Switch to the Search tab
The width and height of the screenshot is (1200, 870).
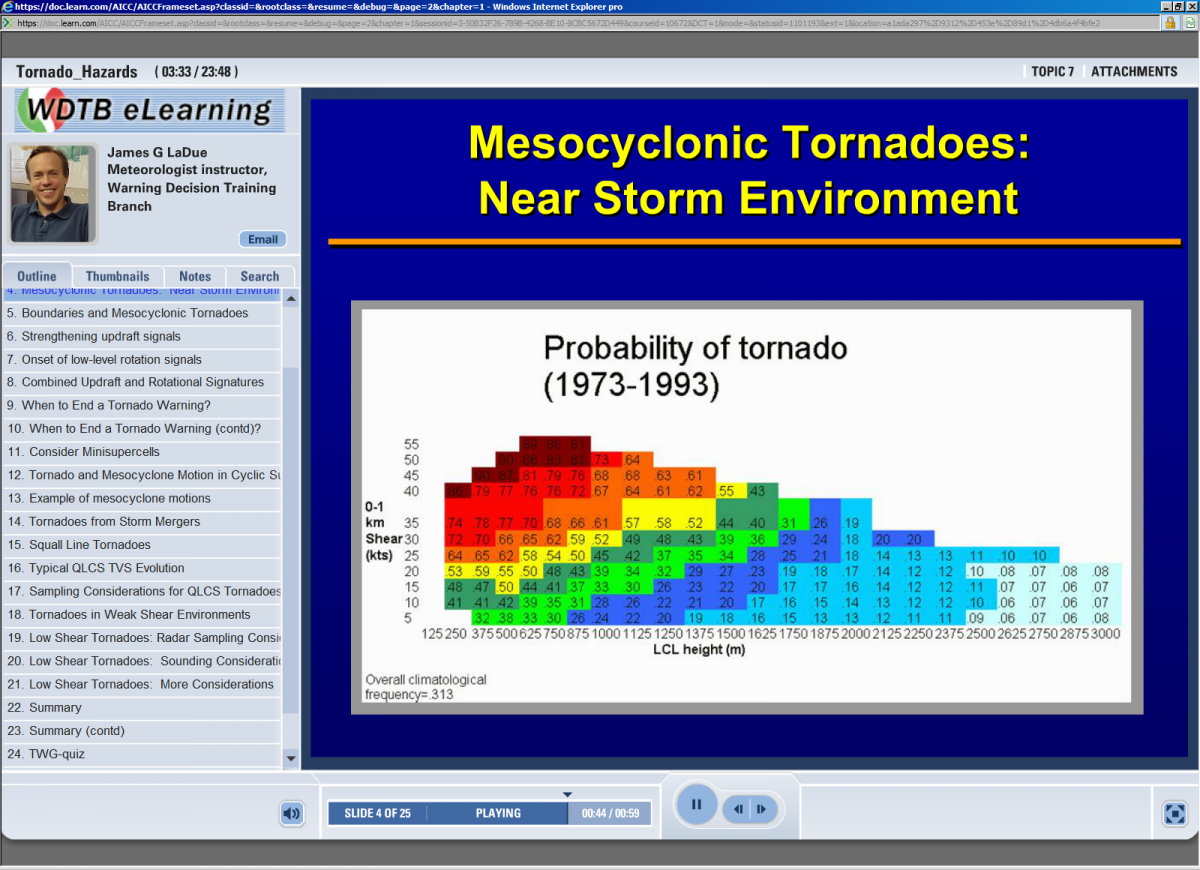point(260,276)
